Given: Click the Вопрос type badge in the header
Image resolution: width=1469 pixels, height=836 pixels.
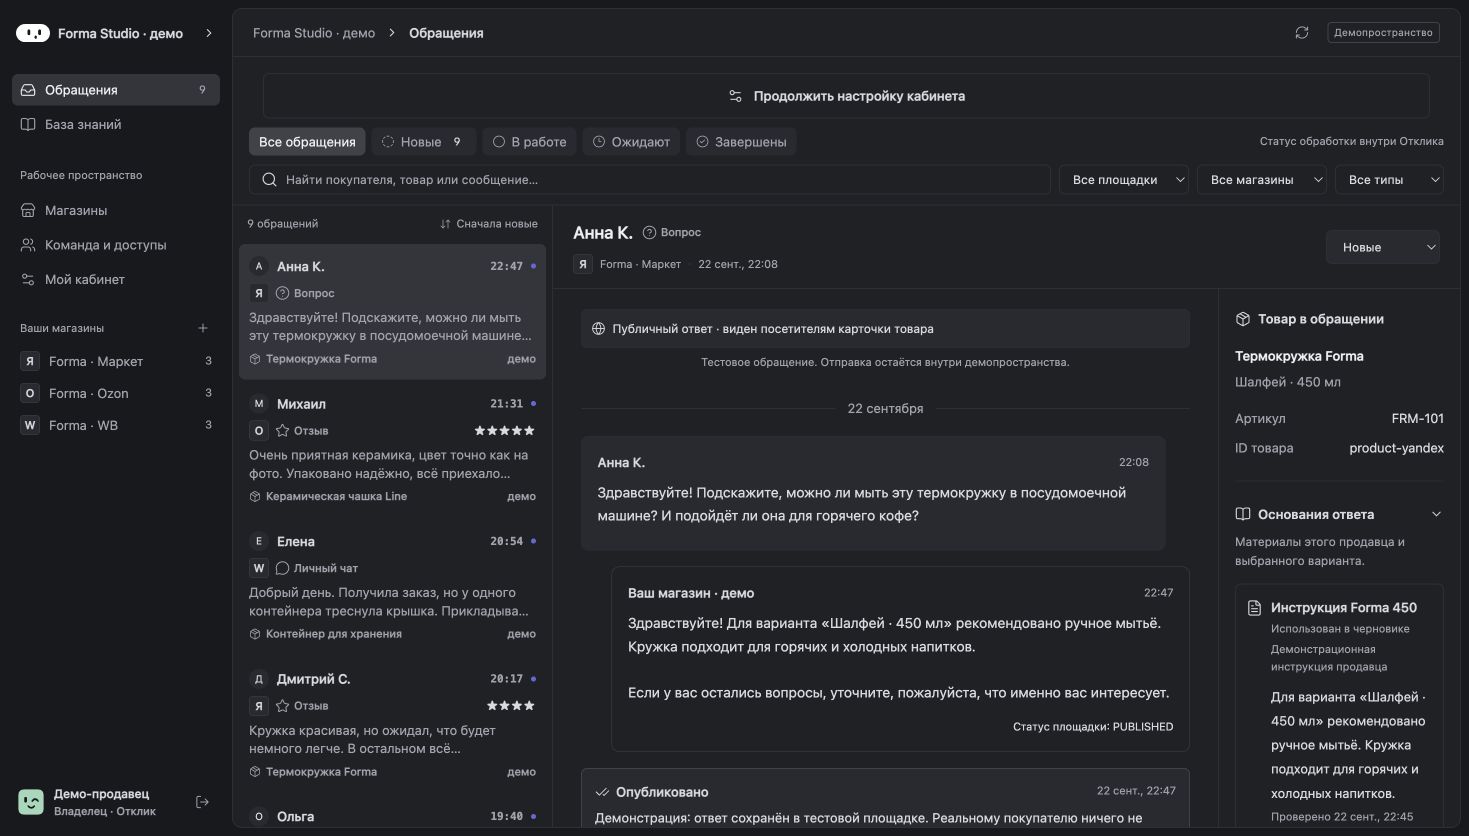Looking at the screenshot, I should tap(672, 233).
